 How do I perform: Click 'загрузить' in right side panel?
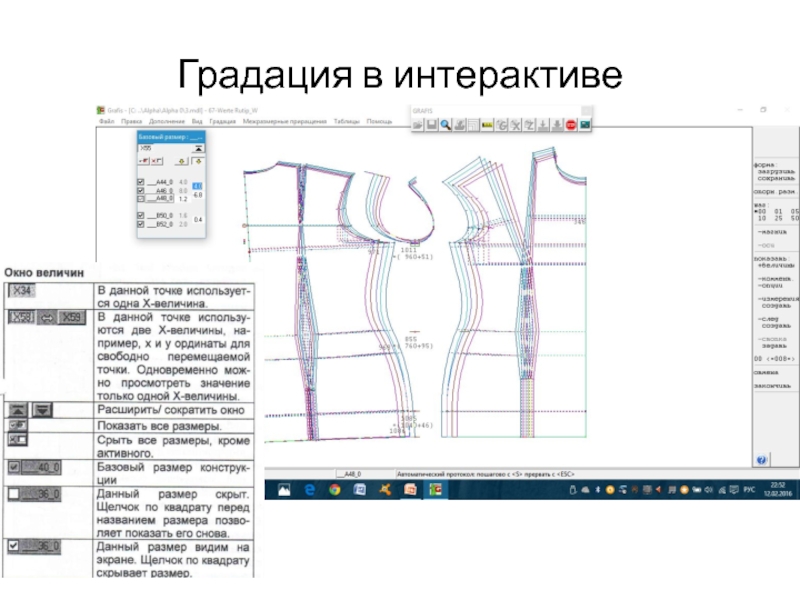pyautogui.click(x=776, y=171)
